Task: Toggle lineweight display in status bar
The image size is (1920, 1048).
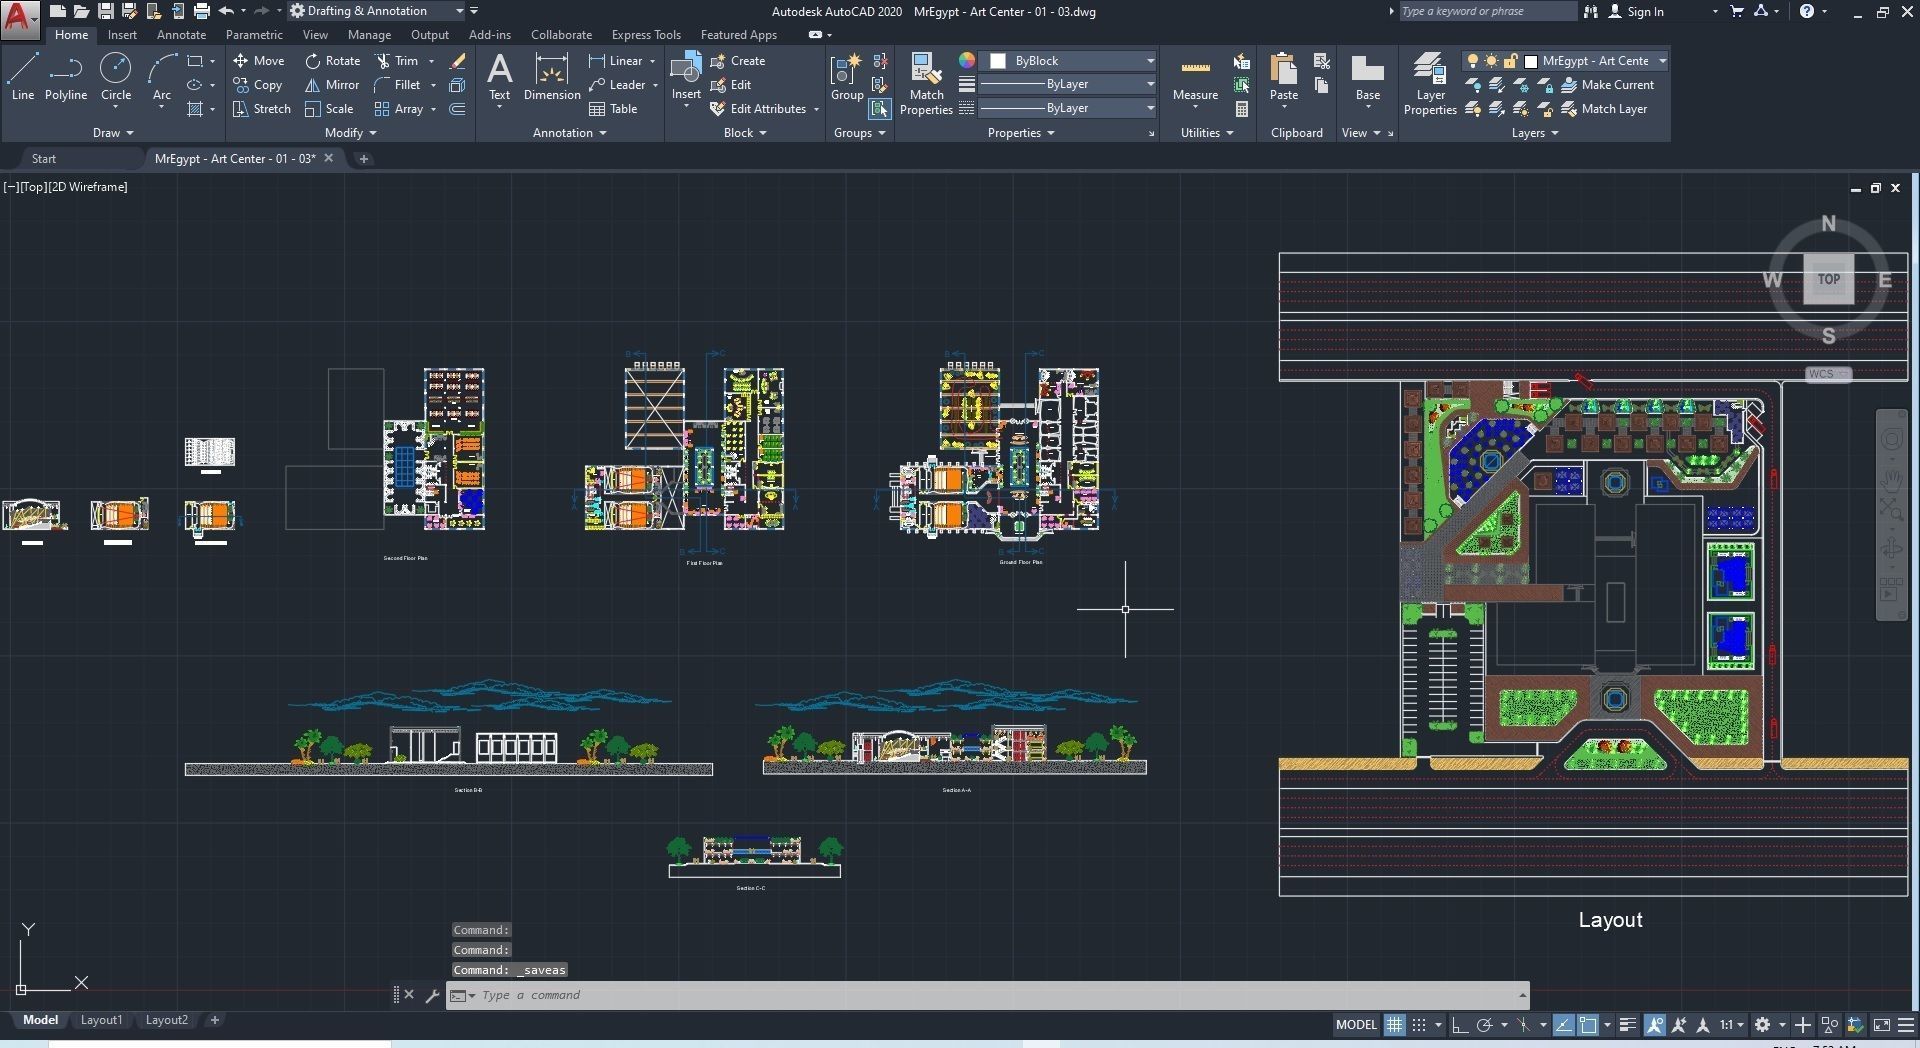Action: (x=1628, y=1025)
